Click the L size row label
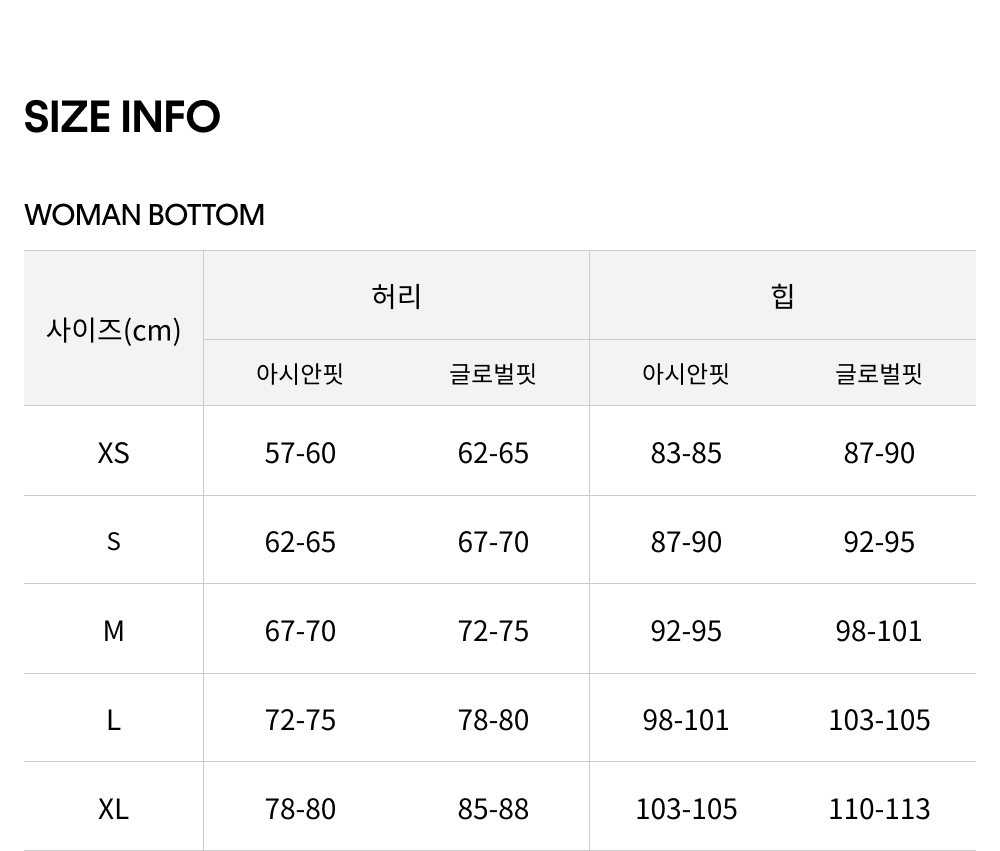This screenshot has width=1000, height=851. coord(113,720)
